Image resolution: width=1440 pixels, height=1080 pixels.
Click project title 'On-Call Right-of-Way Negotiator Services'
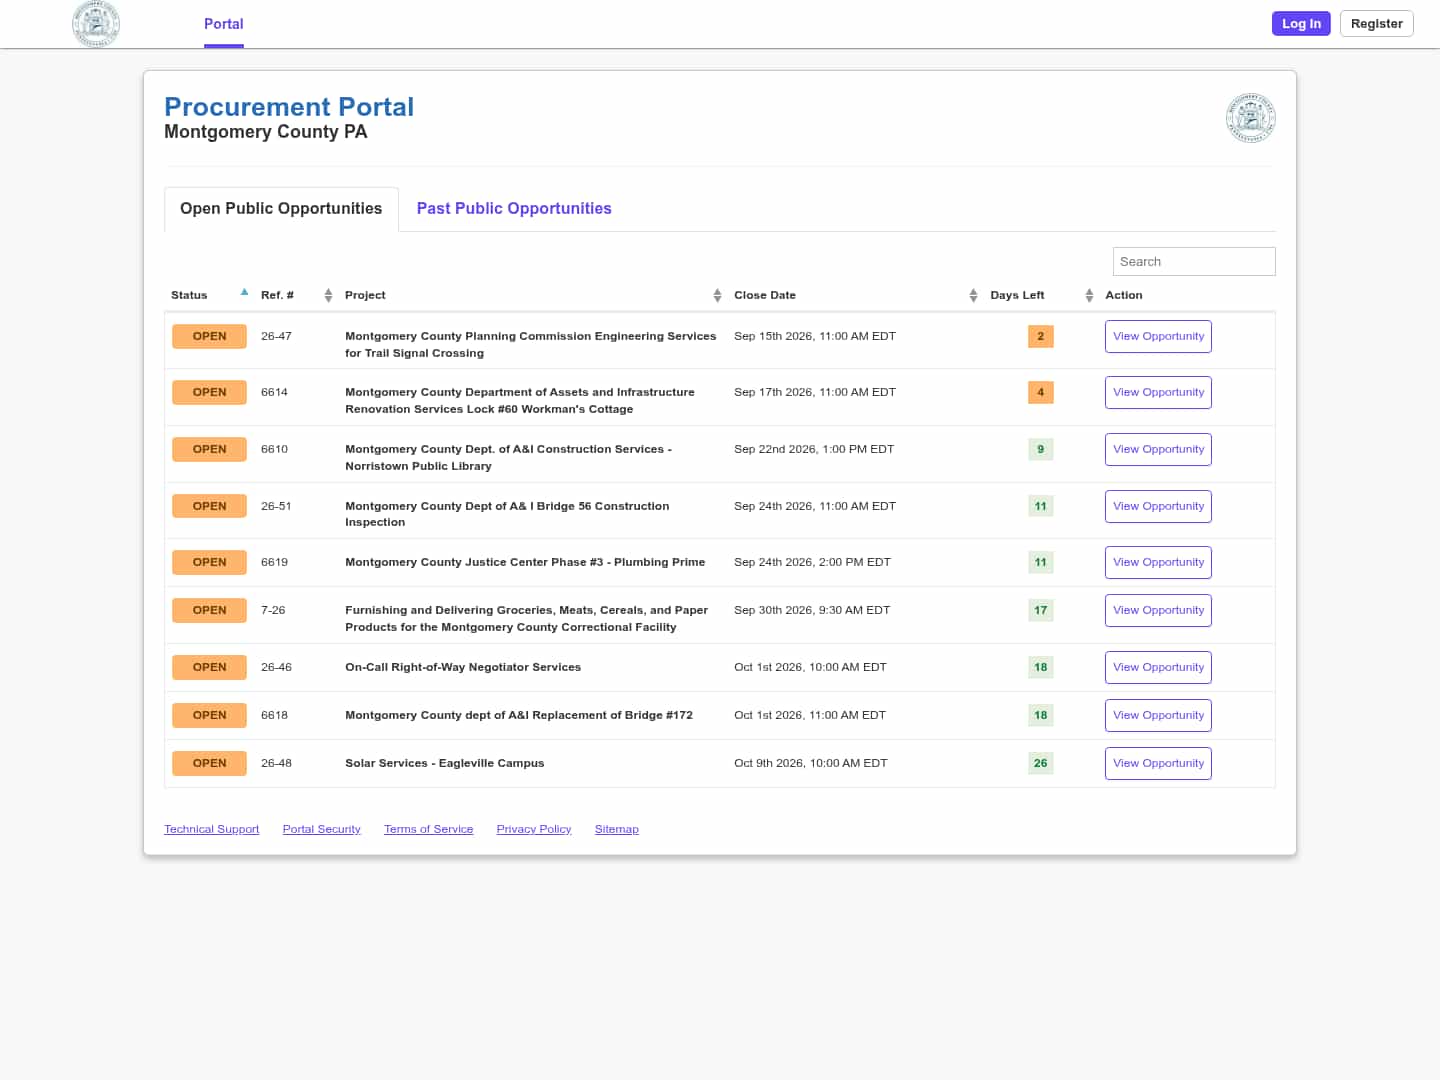point(463,668)
